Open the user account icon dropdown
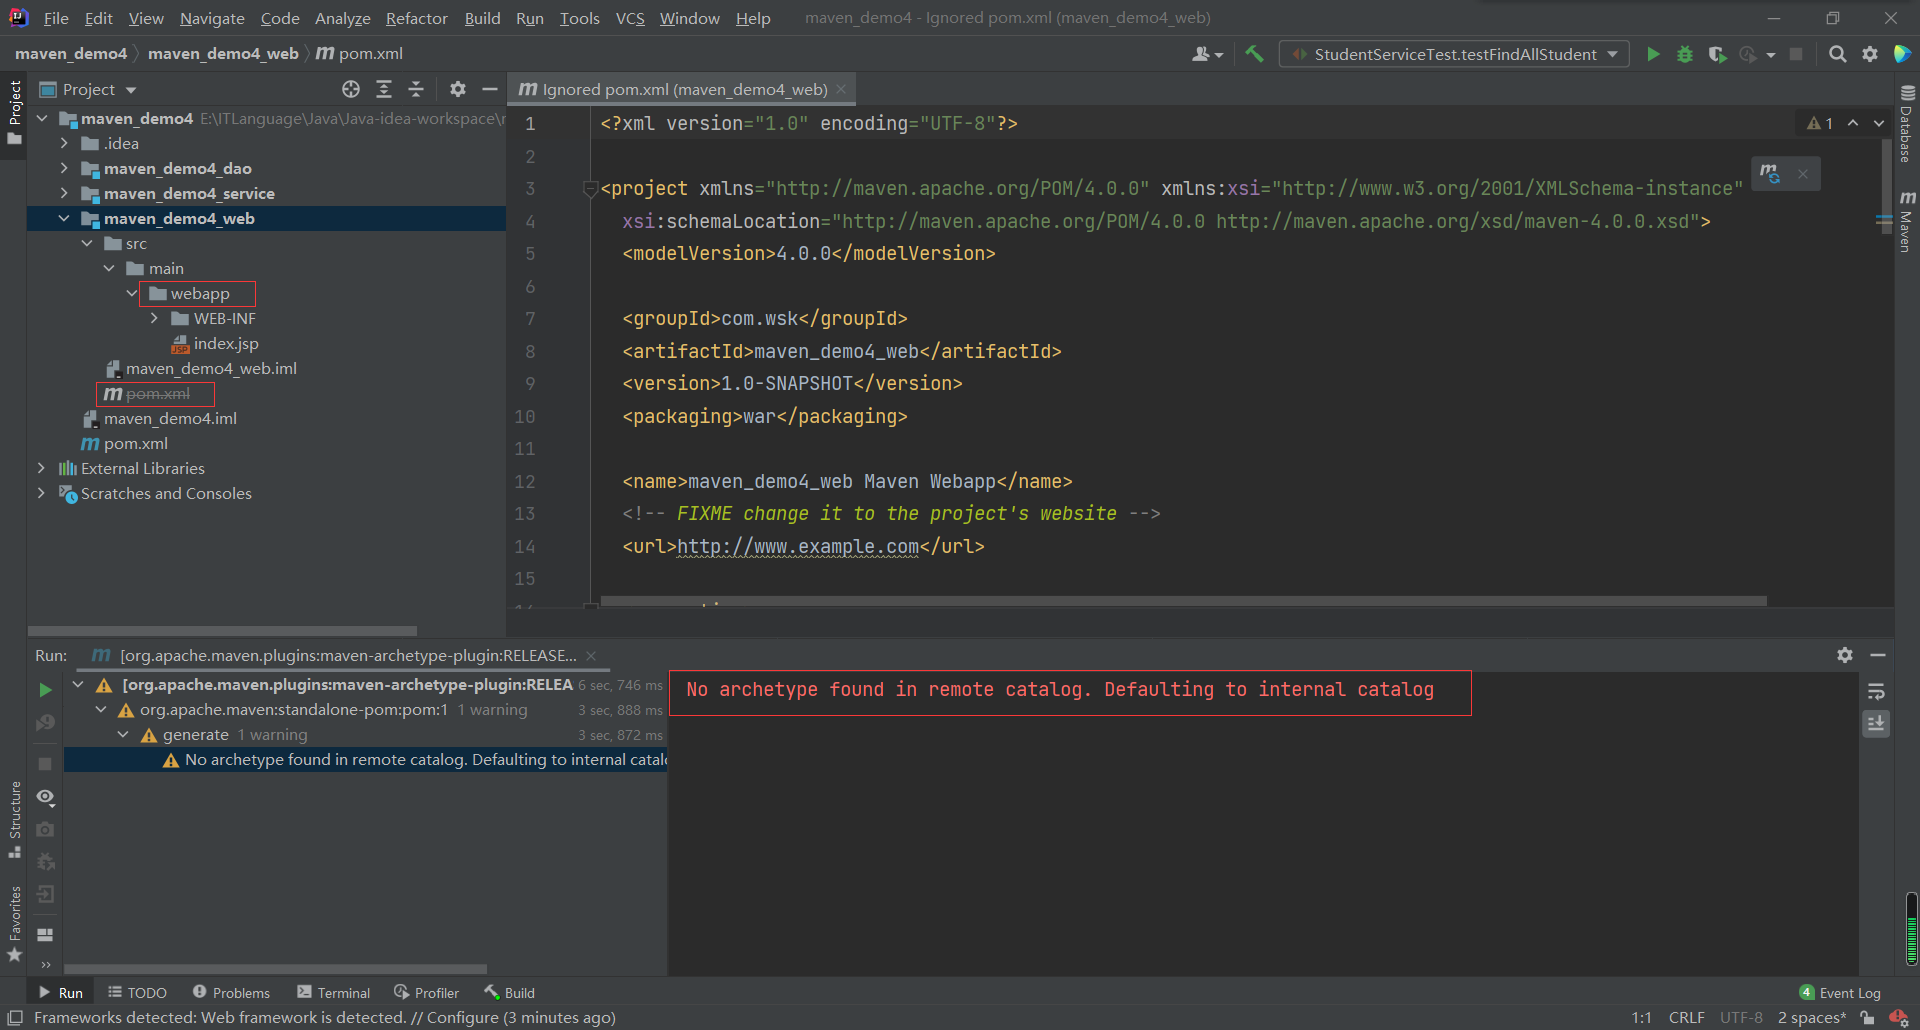1920x1030 pixels. pos(1207,54)
